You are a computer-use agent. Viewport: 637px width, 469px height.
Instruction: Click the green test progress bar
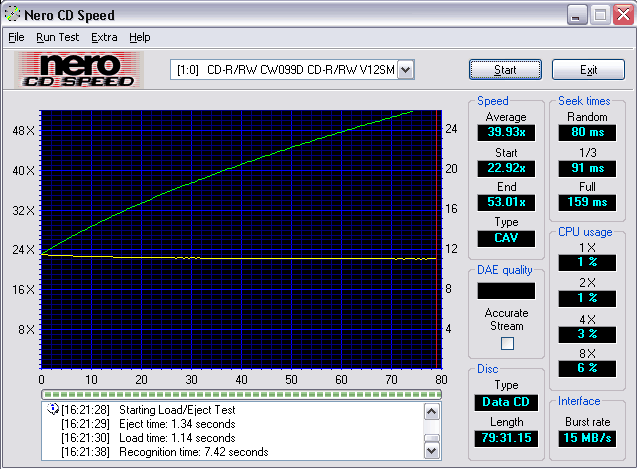(241, 394)
